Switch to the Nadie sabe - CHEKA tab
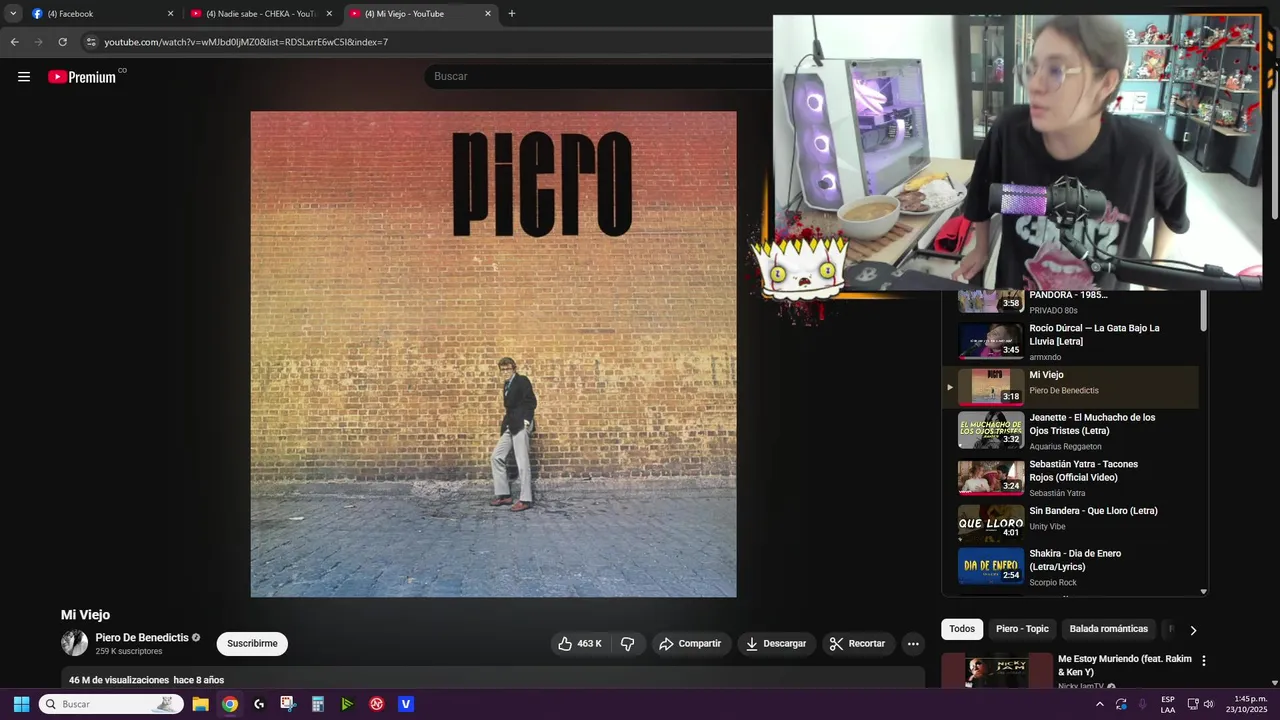 (x=261, y=14)
